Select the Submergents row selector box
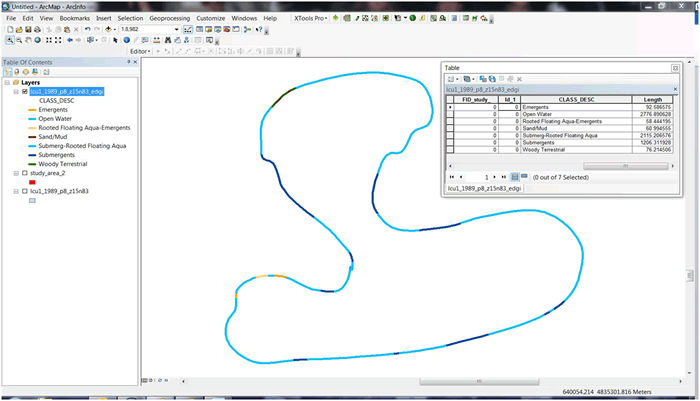The height and width of the screenshot is (401, 700). point(450,142)
